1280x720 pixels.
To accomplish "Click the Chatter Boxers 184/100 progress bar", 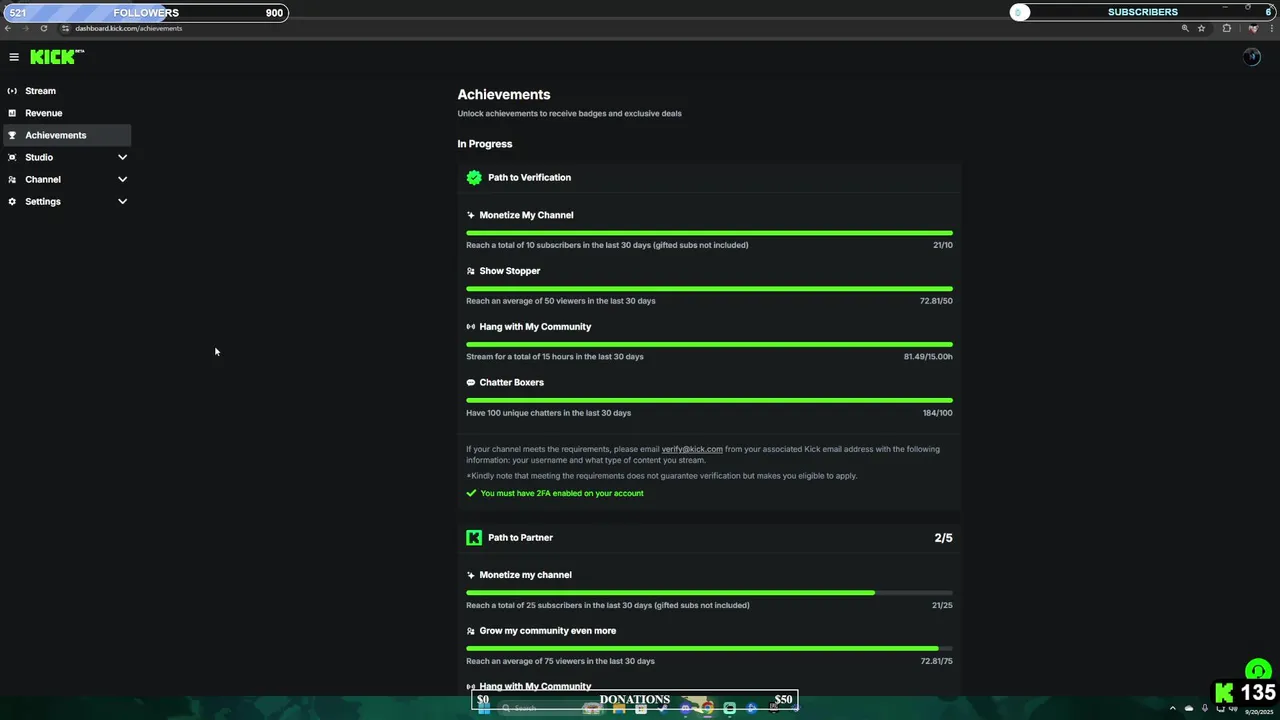I will 709,400.
